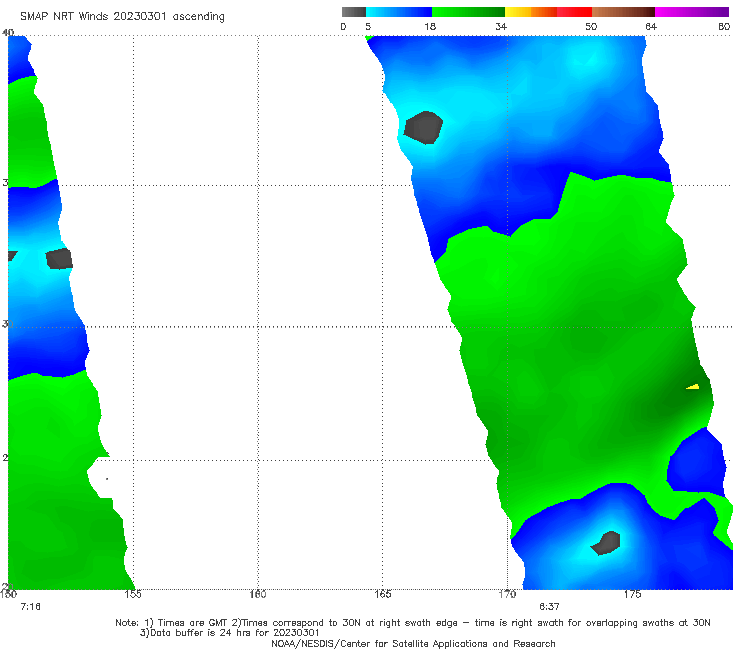Click the swath time label '7:16'
740x650 pixels.
31,607
